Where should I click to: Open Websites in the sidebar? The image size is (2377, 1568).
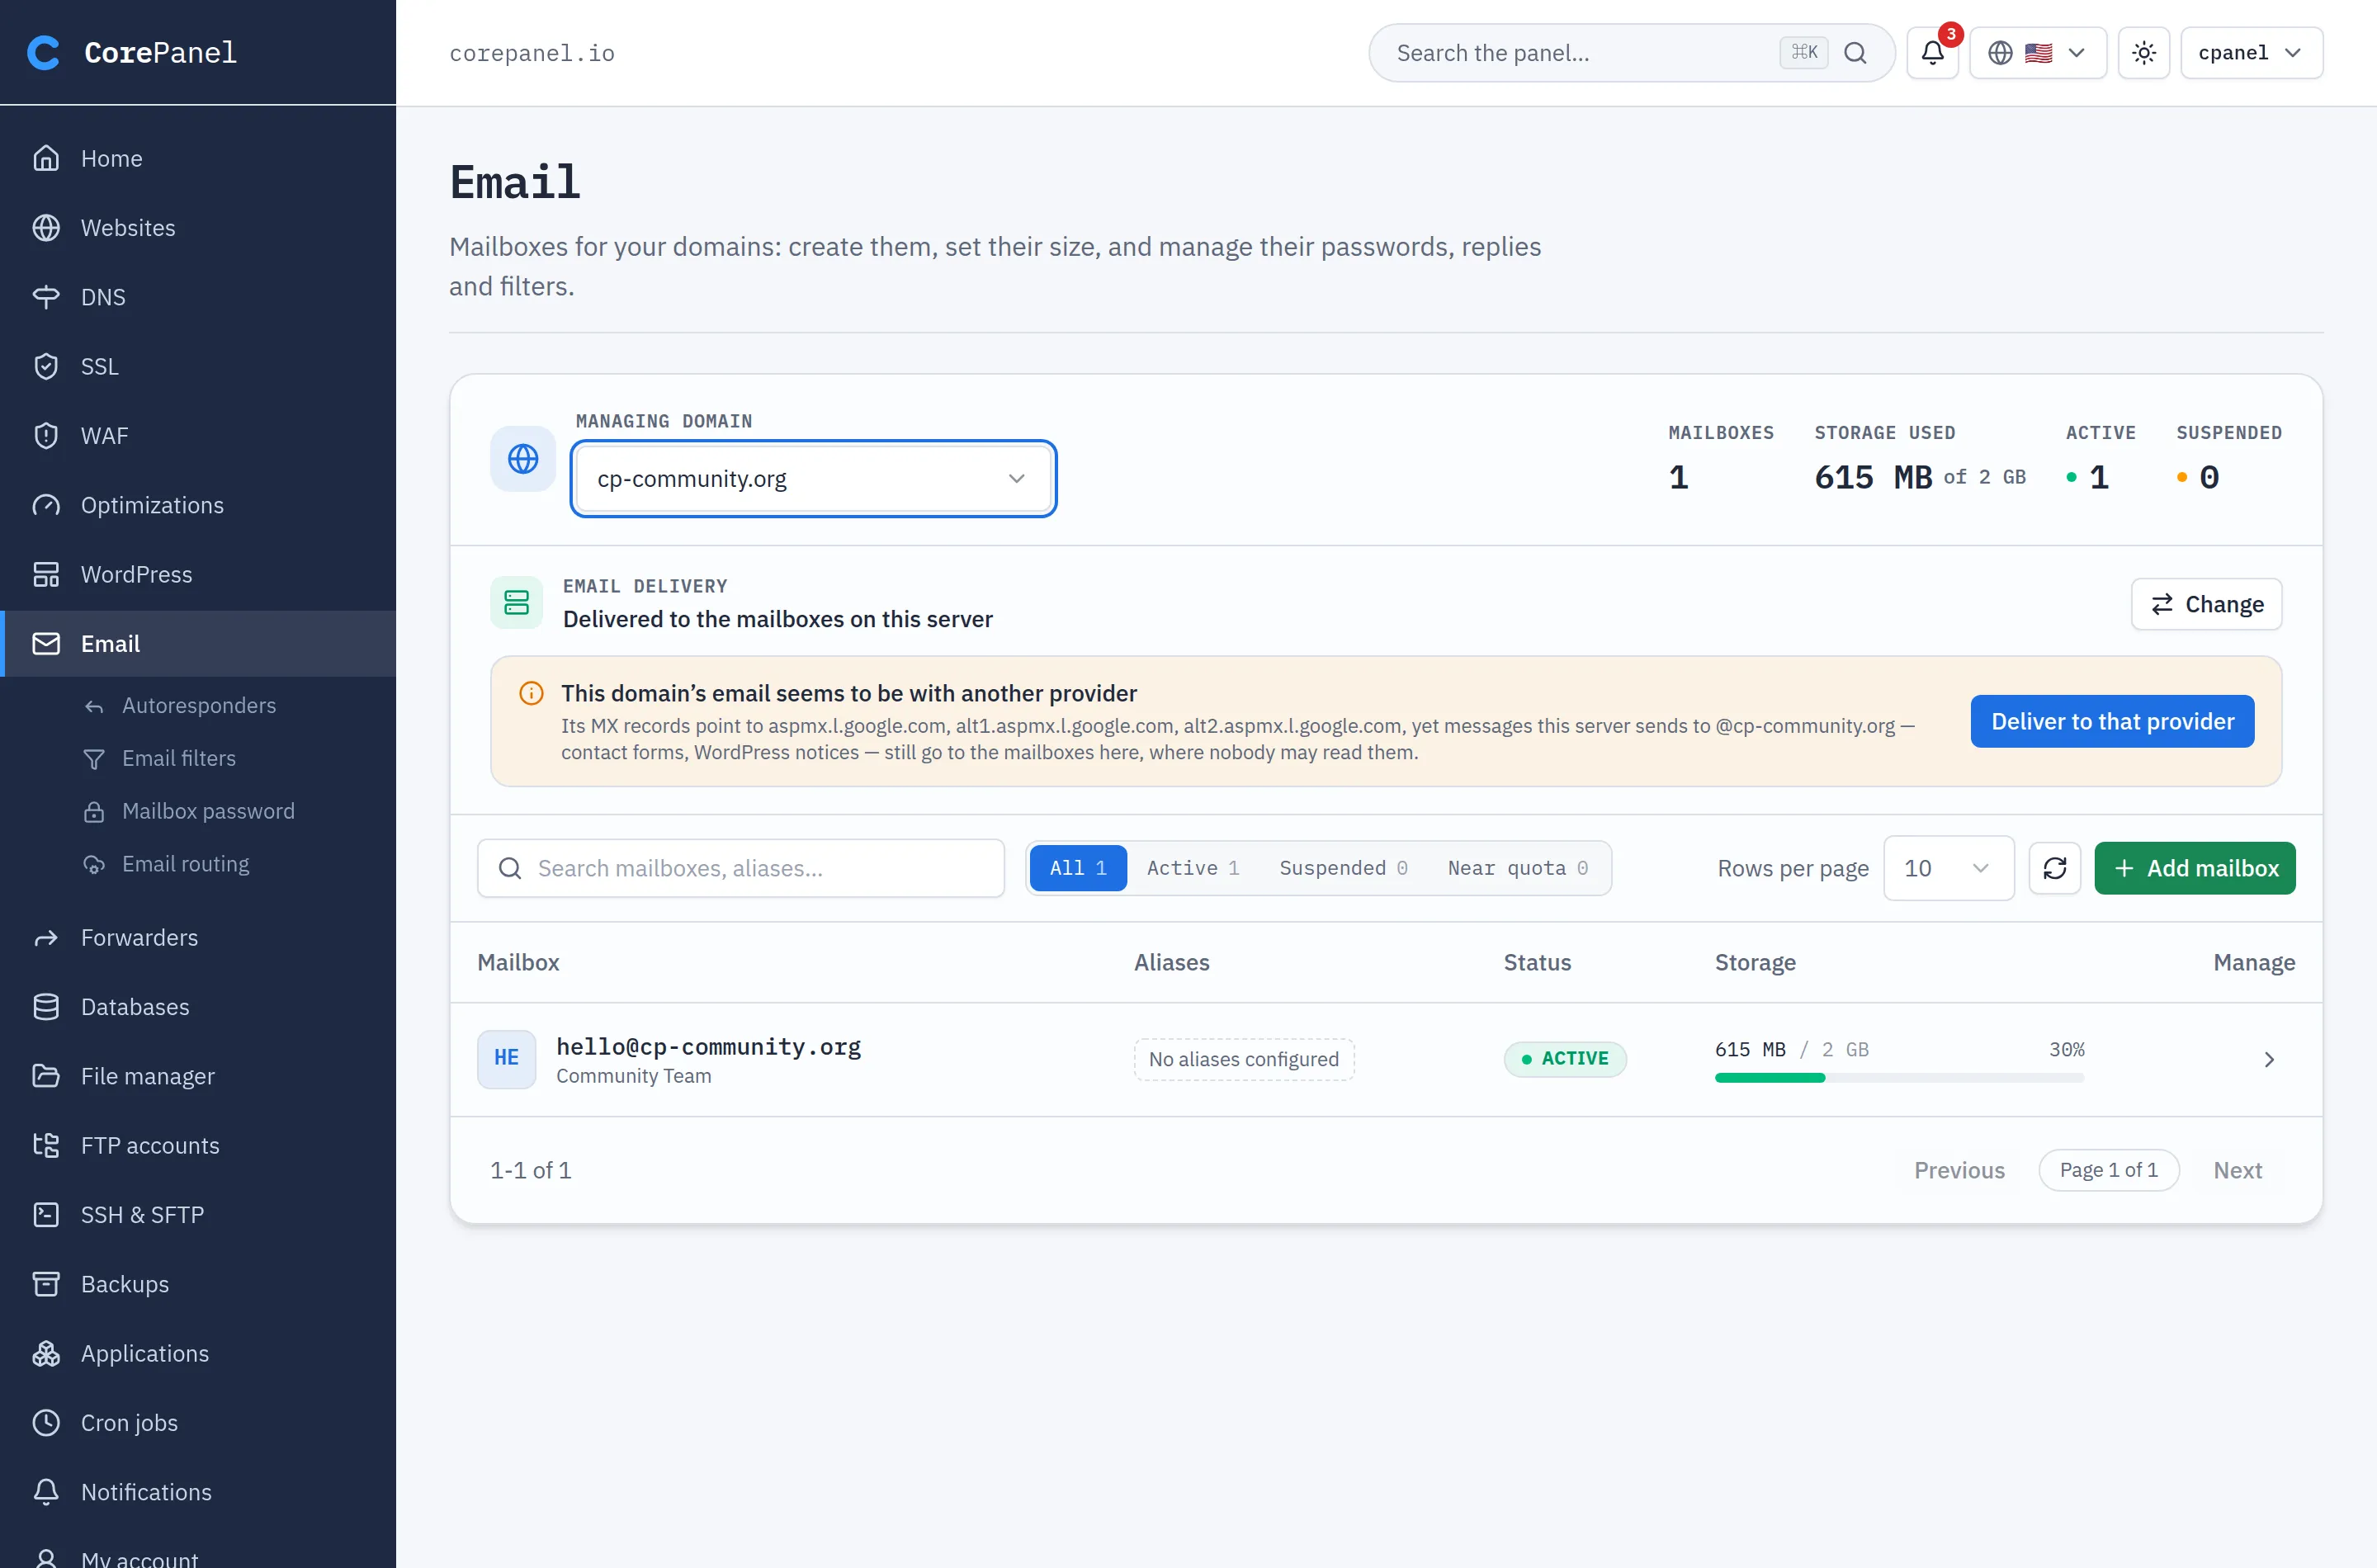click(198, 227)
